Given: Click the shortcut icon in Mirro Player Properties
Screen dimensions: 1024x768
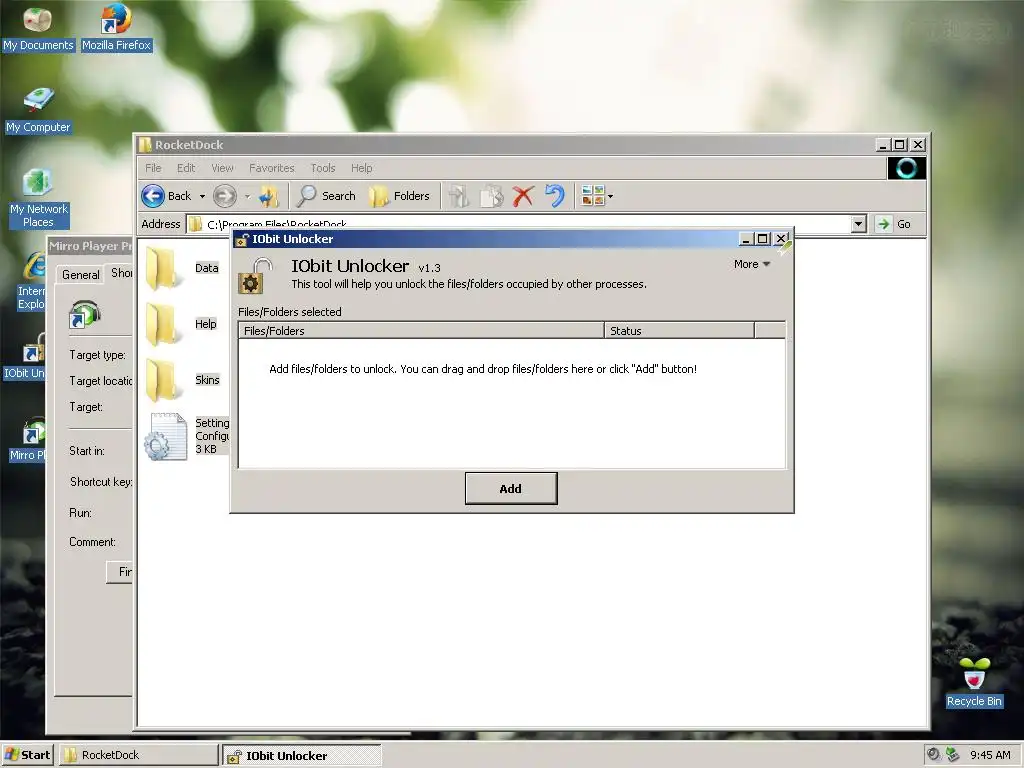Looking at the screenshot, I should pos(85,314).
